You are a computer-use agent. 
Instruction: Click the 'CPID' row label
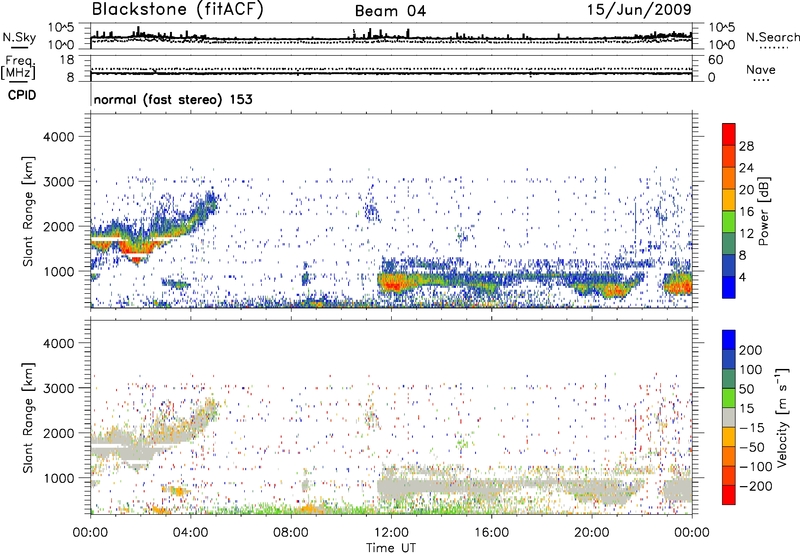coord(22,95)
